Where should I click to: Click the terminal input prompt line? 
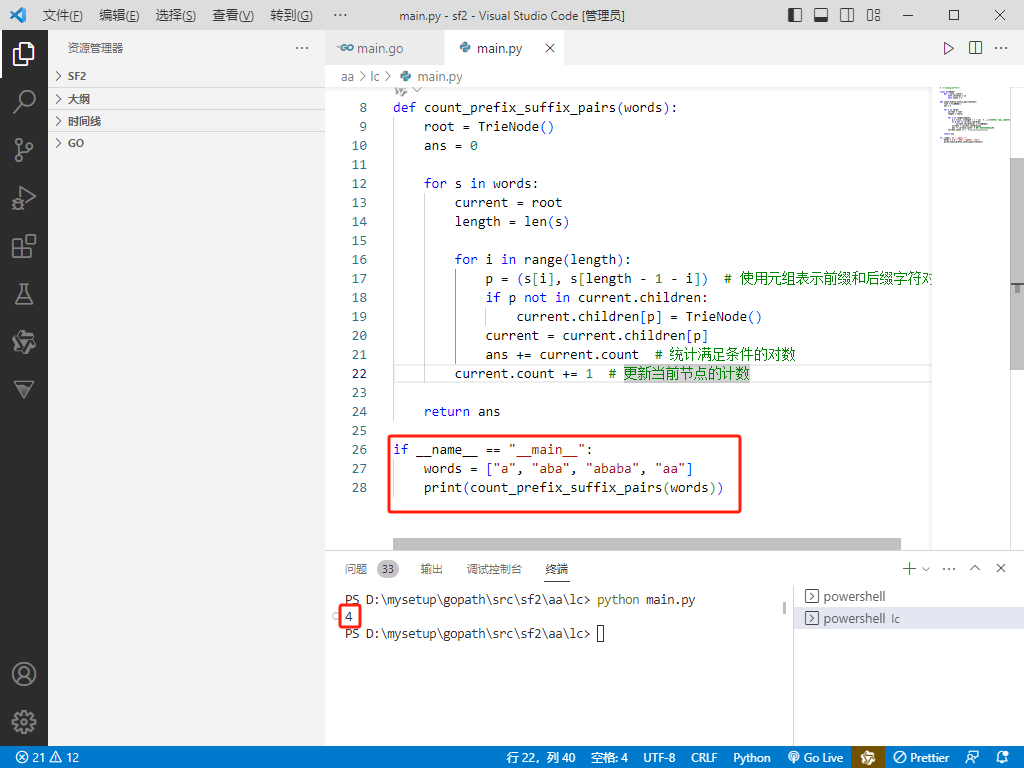tap(475, 633)
